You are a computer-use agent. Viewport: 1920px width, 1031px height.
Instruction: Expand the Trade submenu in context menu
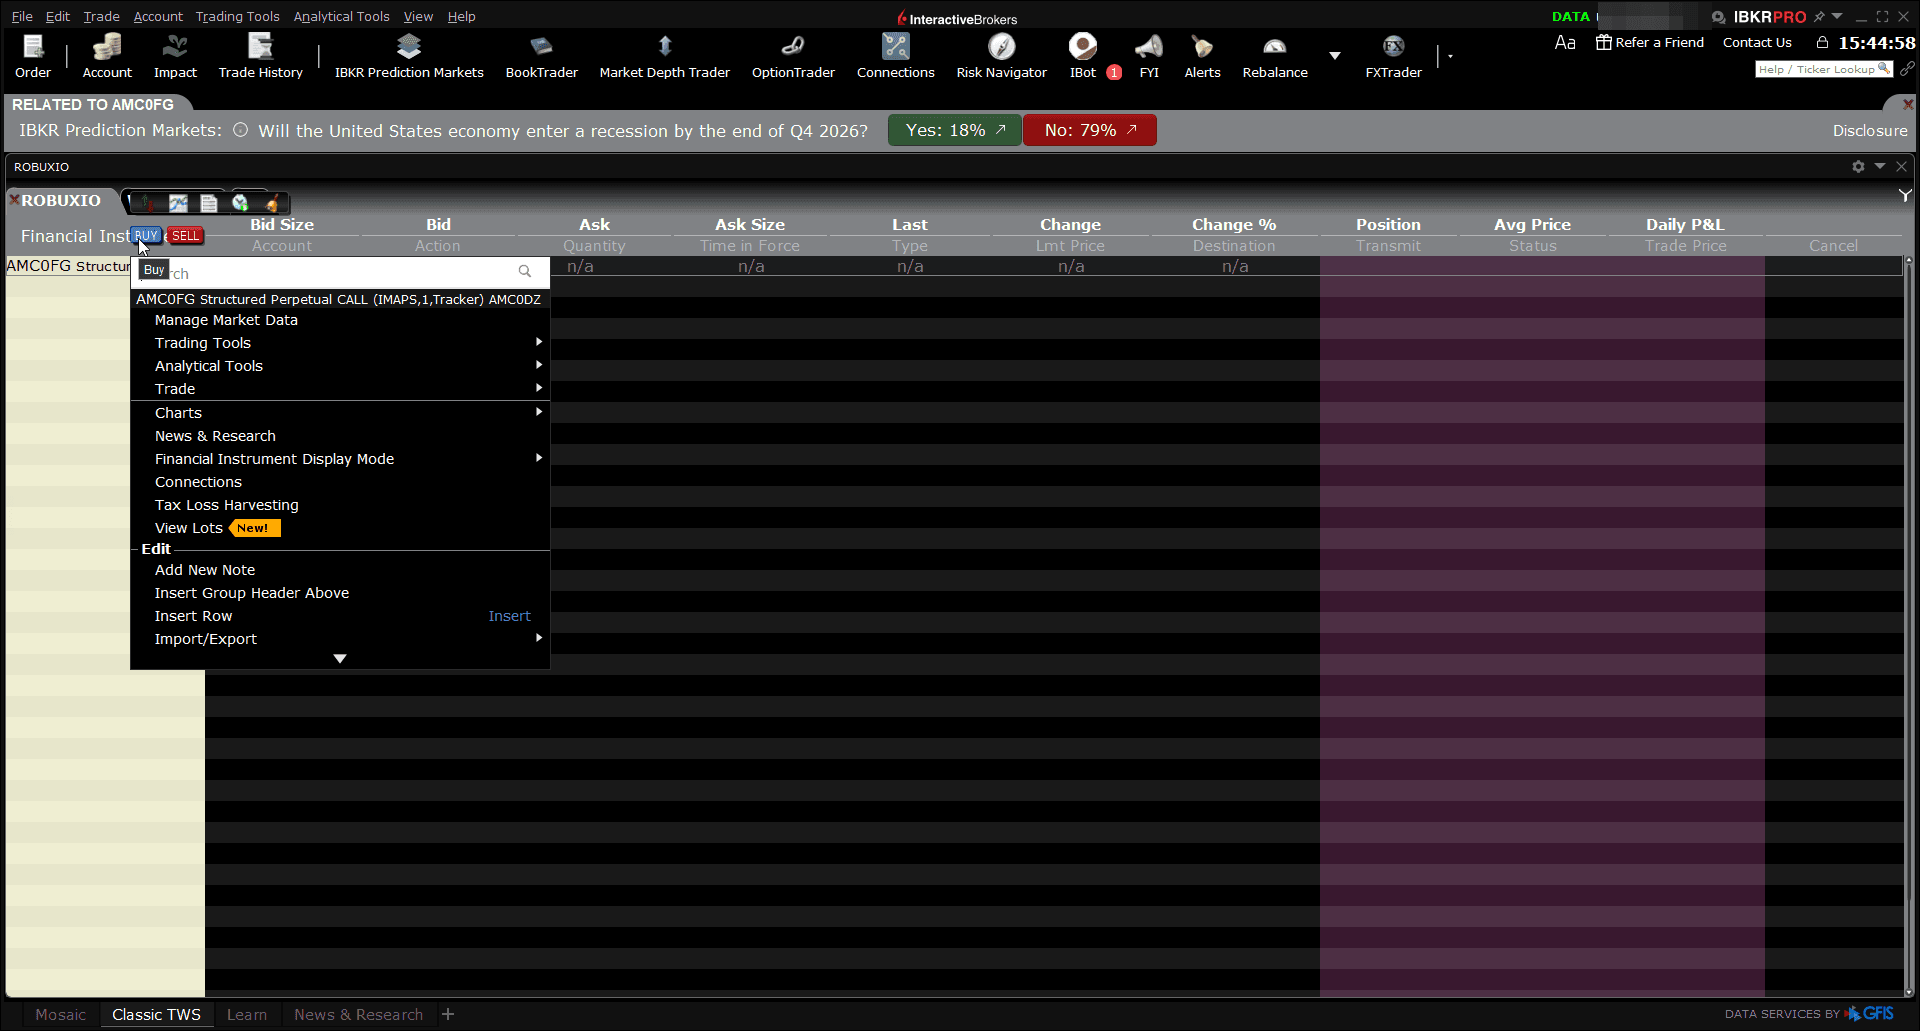[x=340, y=389]
